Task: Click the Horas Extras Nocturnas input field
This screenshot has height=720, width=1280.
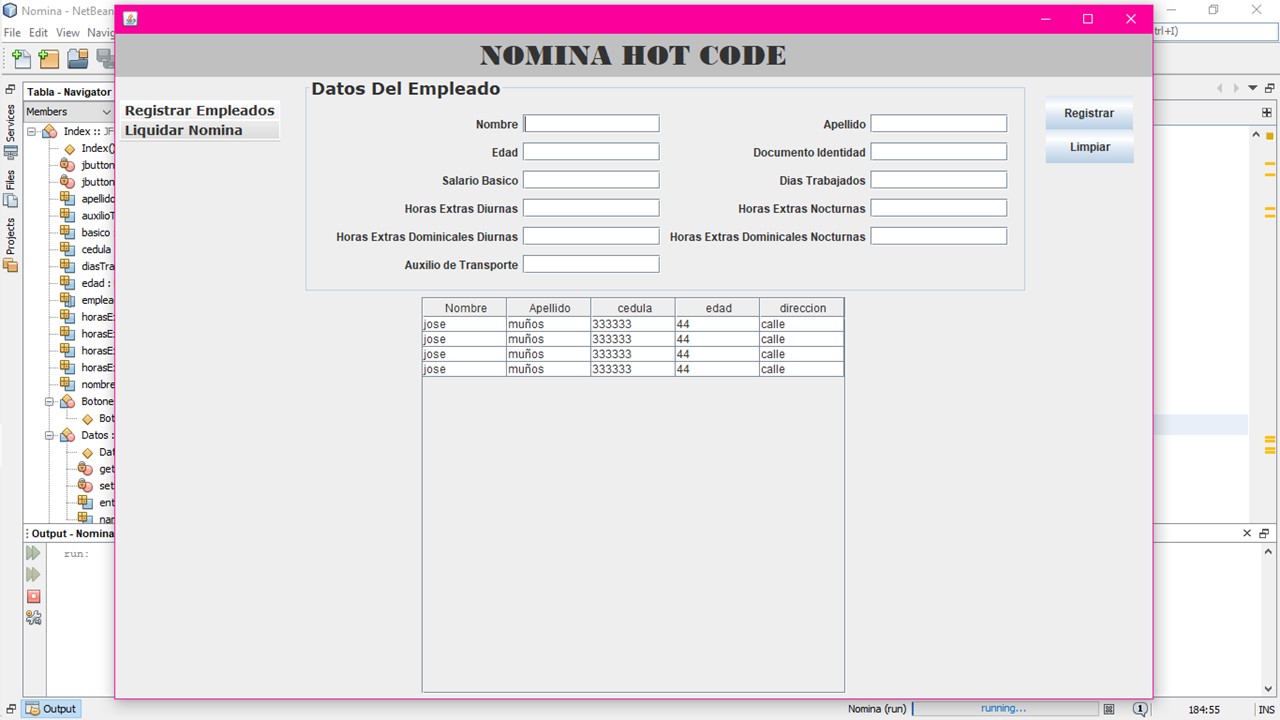Action: point(939,208)
